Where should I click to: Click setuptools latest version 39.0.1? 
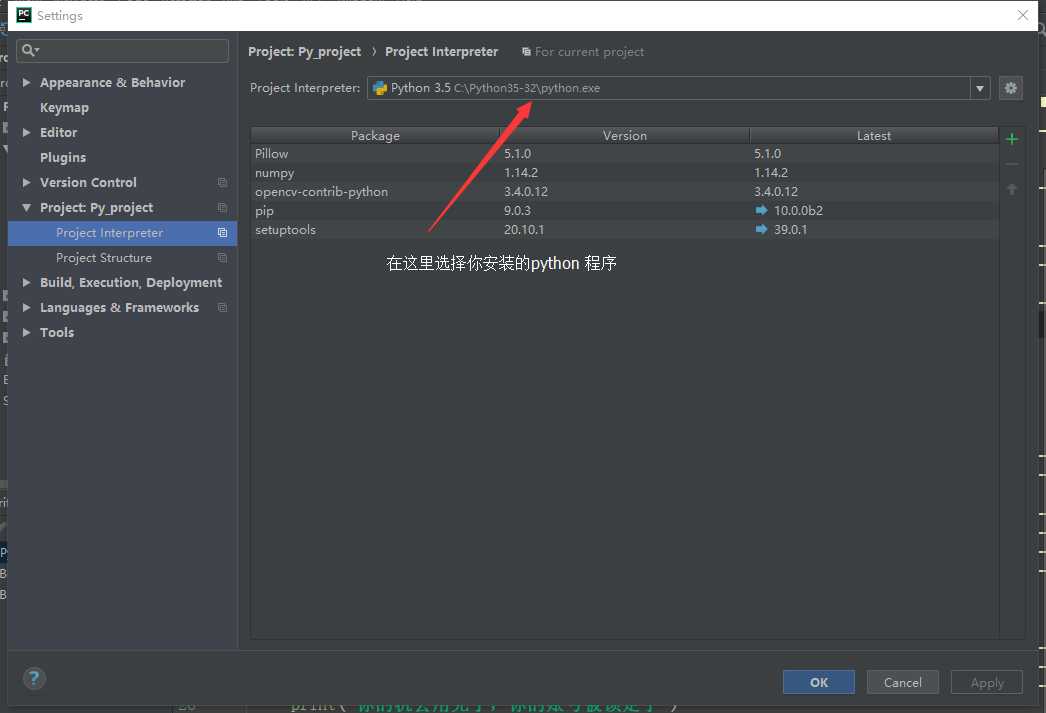791,229
